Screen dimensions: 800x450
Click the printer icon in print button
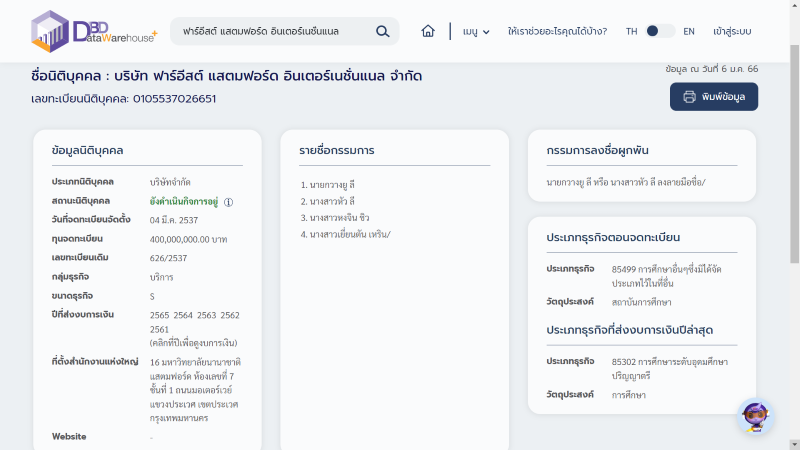(x=689, y=97)
